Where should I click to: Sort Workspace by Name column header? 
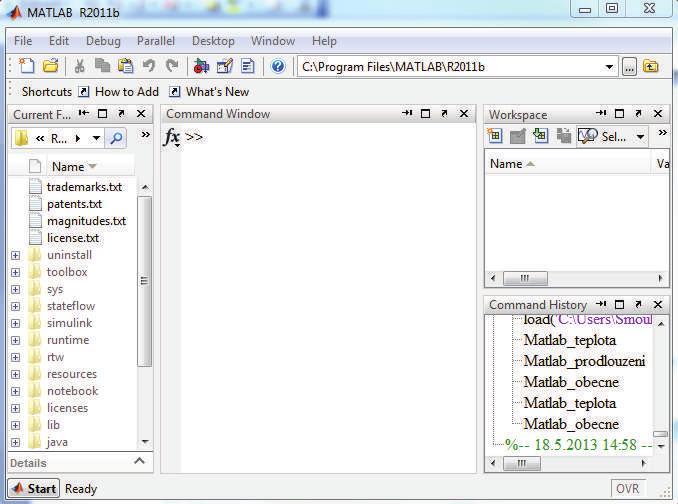pos(567,164)
